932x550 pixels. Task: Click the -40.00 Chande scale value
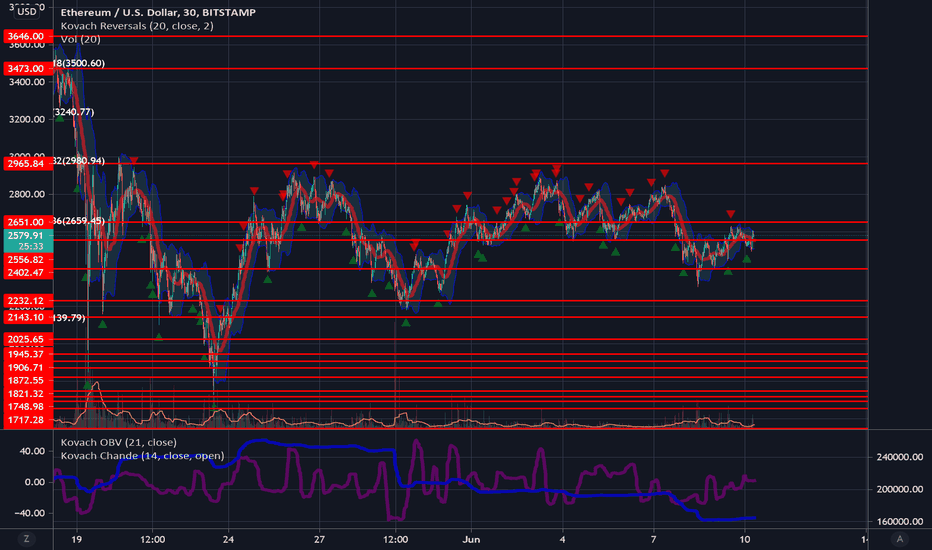pyautogui.click(x=30, y=513)
